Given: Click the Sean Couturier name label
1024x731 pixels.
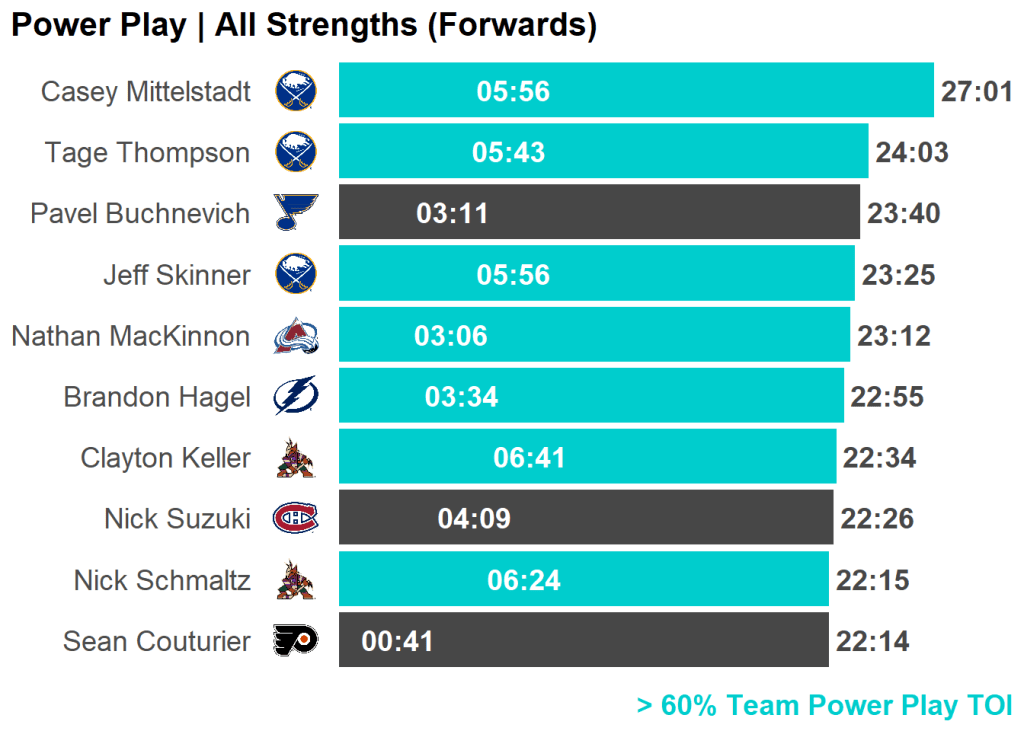Looking at the screenshot, I should click(x=156, y=641).
